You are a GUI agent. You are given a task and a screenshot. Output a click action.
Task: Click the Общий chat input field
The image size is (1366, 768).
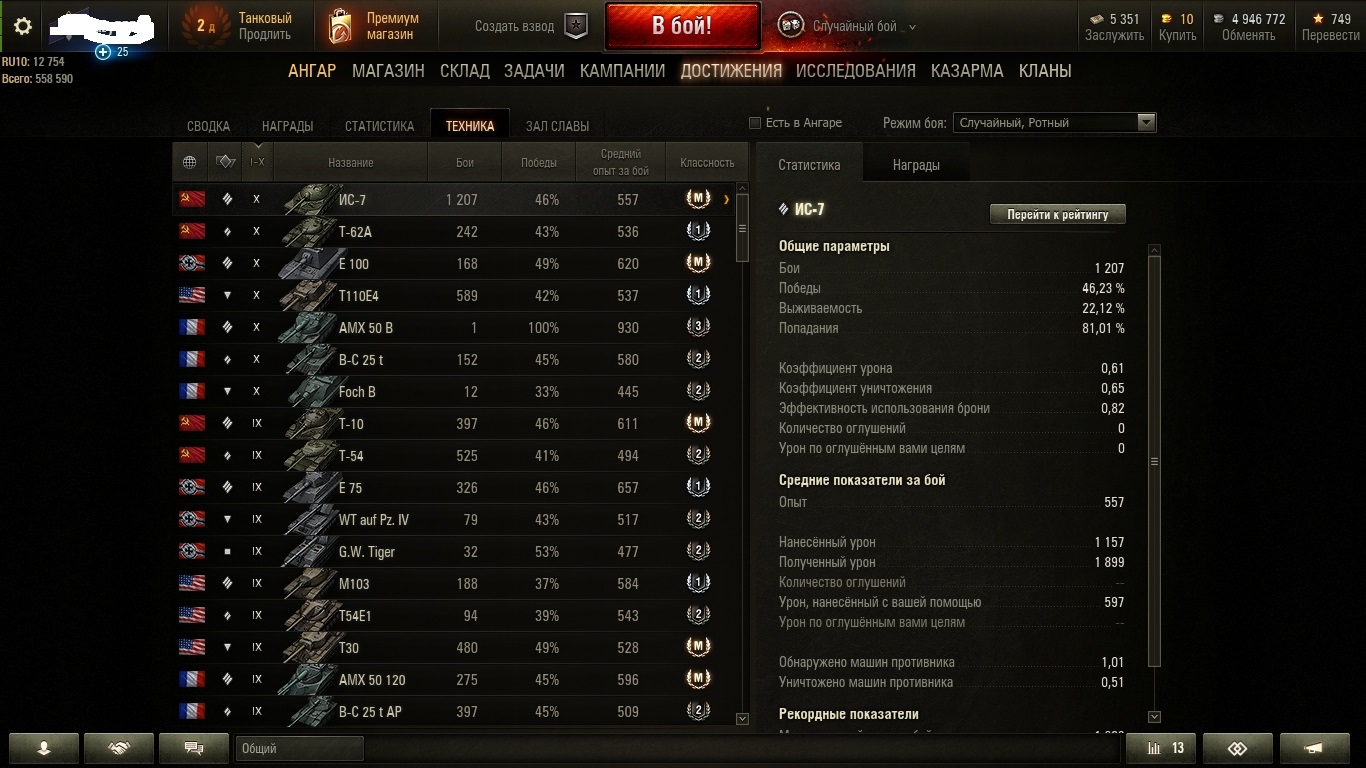(x=300, y=748)
